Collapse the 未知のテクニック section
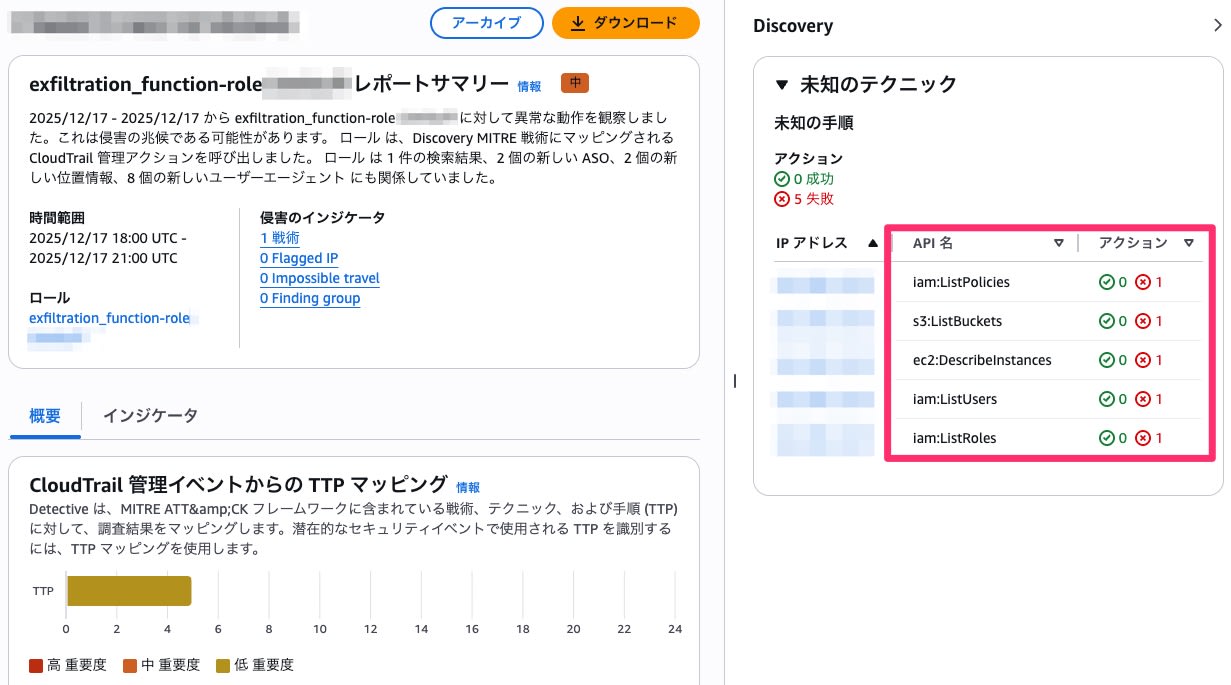 tap(782, 85)
